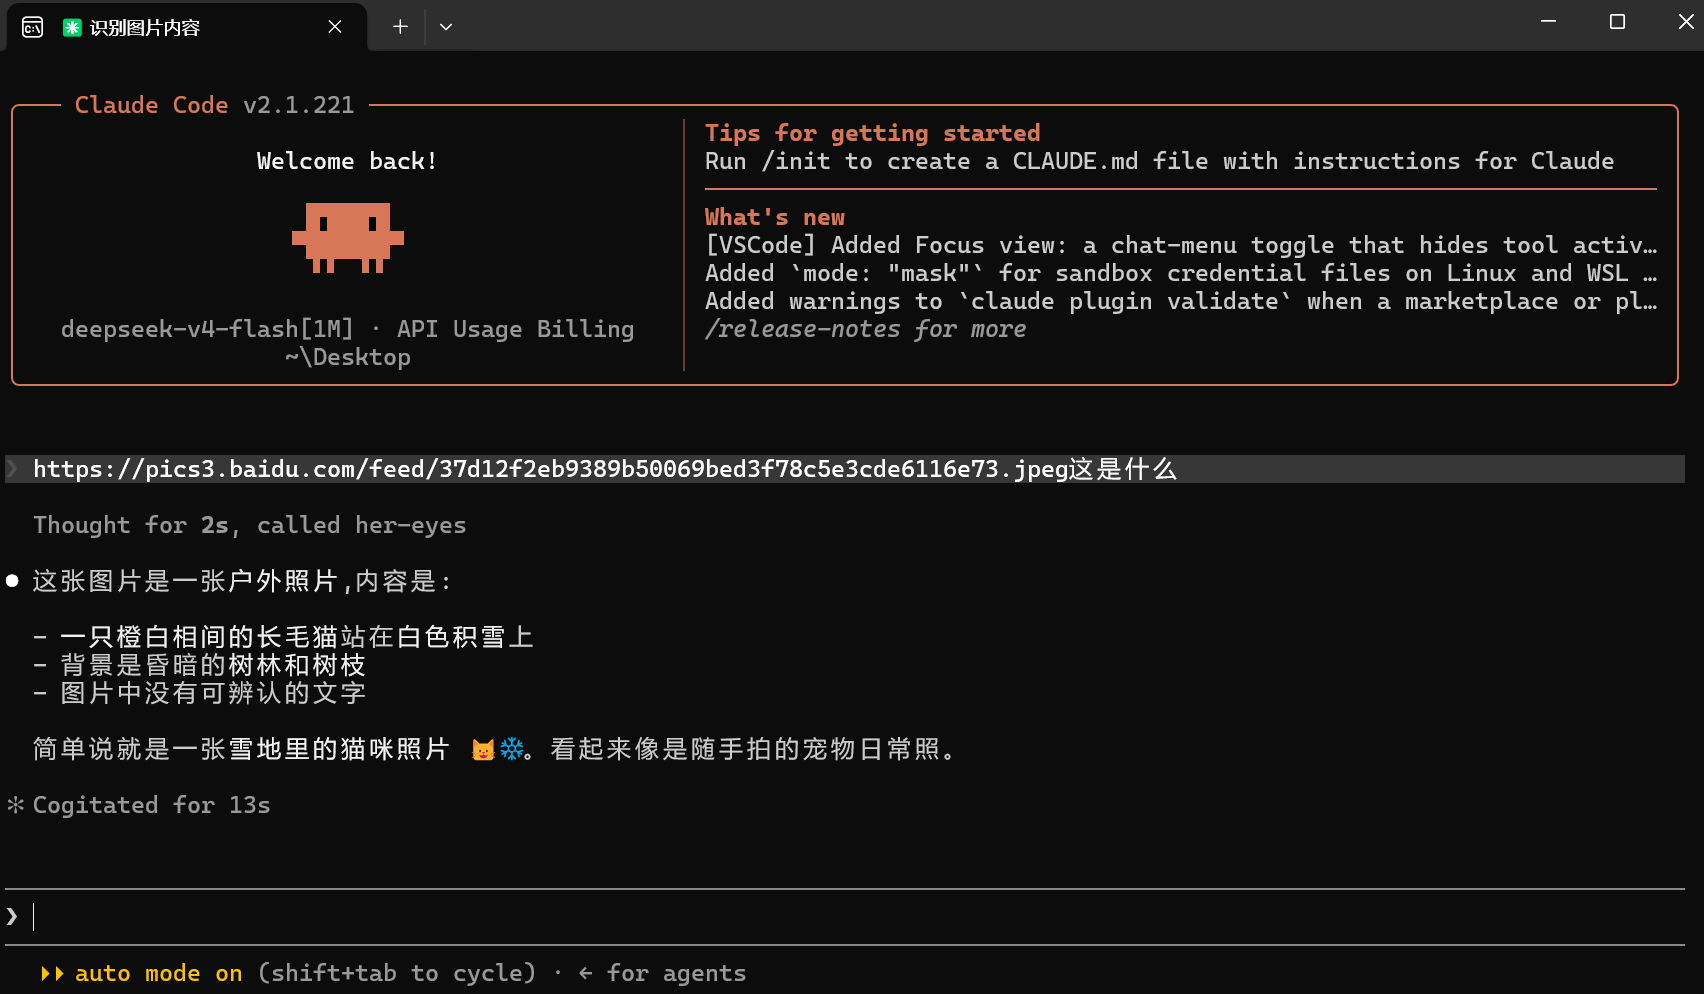1704x994 pixels.
Task: Click the 'Cogitated for 13s' status line
Action: pyautogui.click(x=152, y=805)
